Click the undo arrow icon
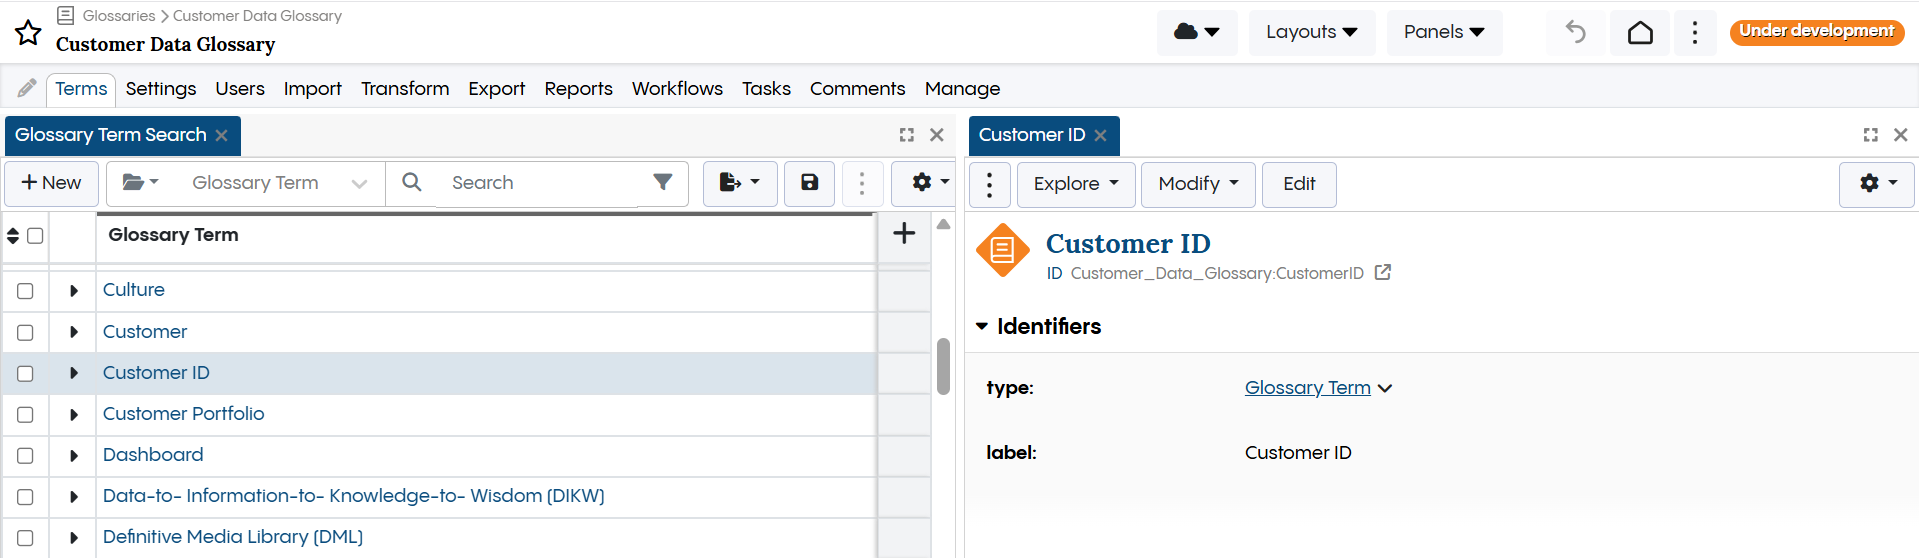1919x558 pixels. (x=1575, y=33)
